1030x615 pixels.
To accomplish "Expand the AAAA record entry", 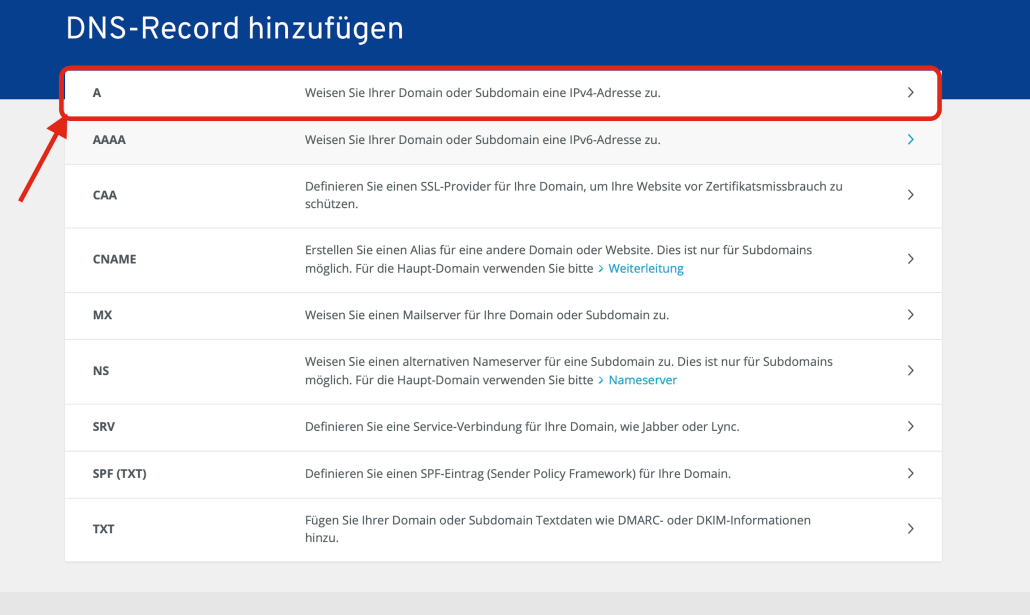I will click(500, 139).
